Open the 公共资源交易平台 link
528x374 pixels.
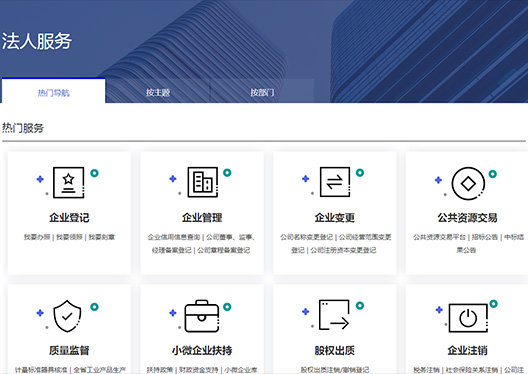439,237
